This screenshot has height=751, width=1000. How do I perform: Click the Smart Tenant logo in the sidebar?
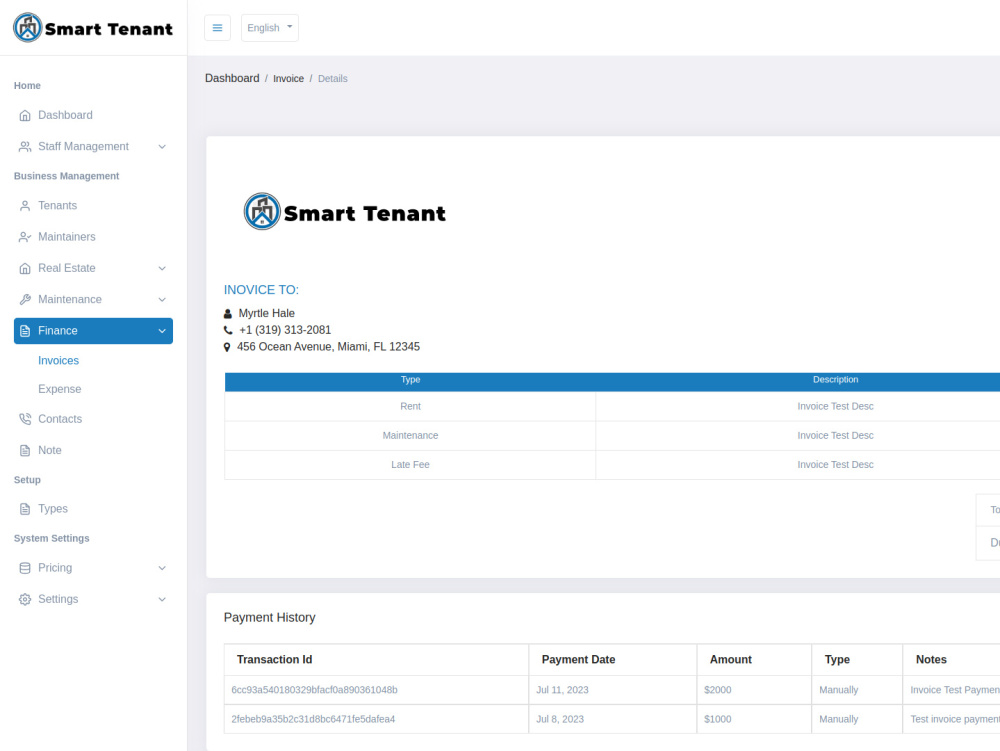93,28
